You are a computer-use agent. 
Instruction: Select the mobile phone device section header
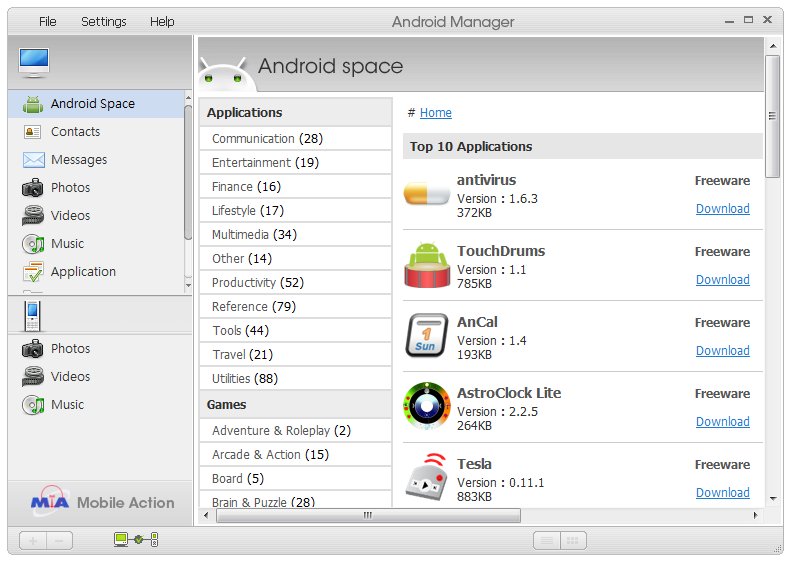pyautogui.click(x=33, y=316)
